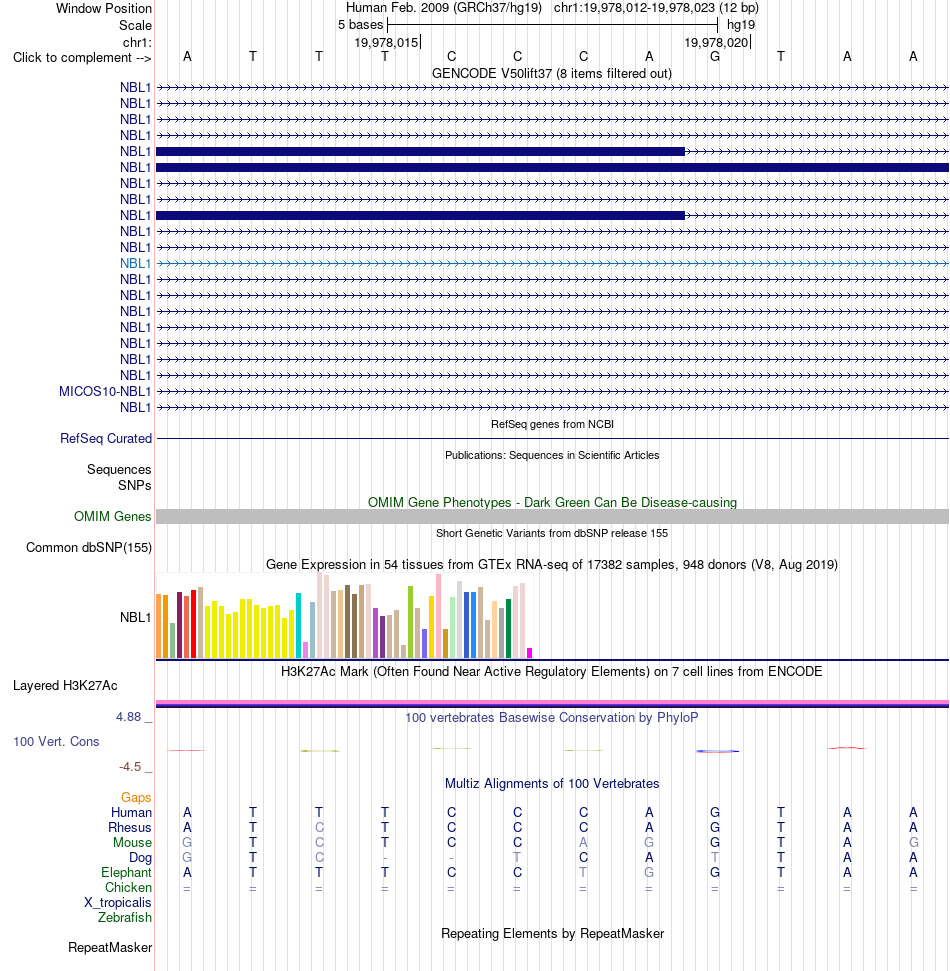Click the hg19 label next to scale bar
Image resolution: width=950 pixels, height=971 pixels.
click(x=741, y=25)
